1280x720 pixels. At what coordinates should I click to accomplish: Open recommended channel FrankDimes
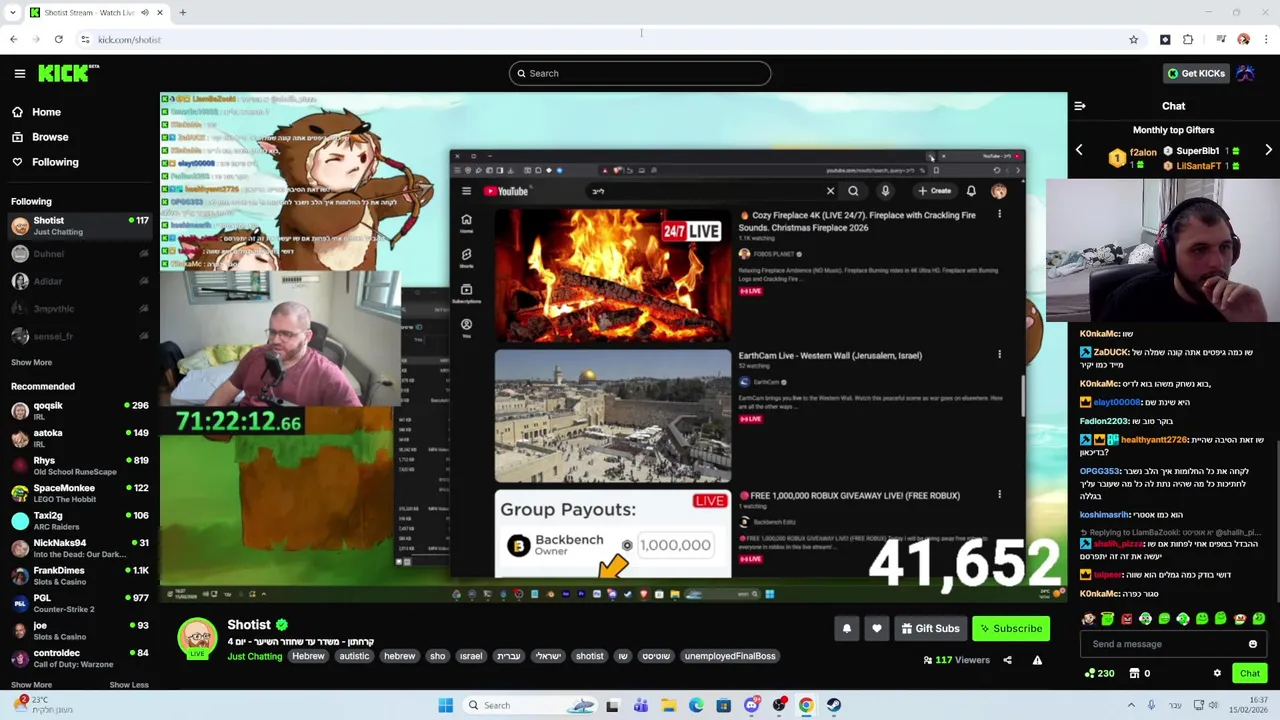[x=79, y=576]
